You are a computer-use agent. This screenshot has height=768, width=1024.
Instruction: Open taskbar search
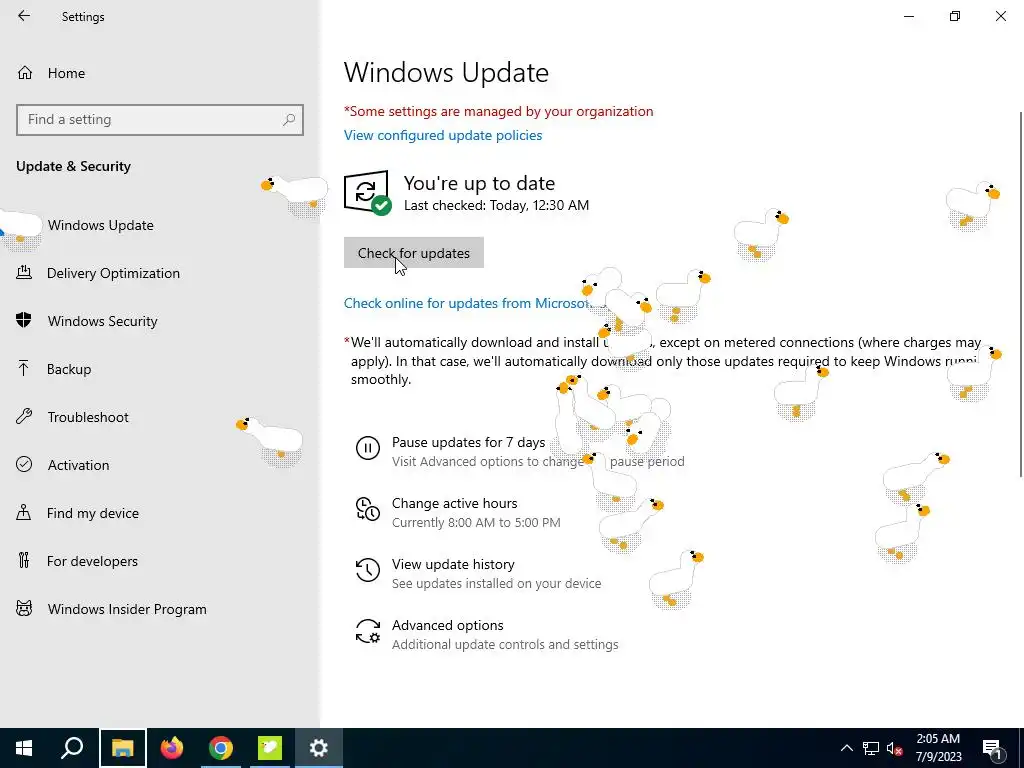[x=73, y=748]
